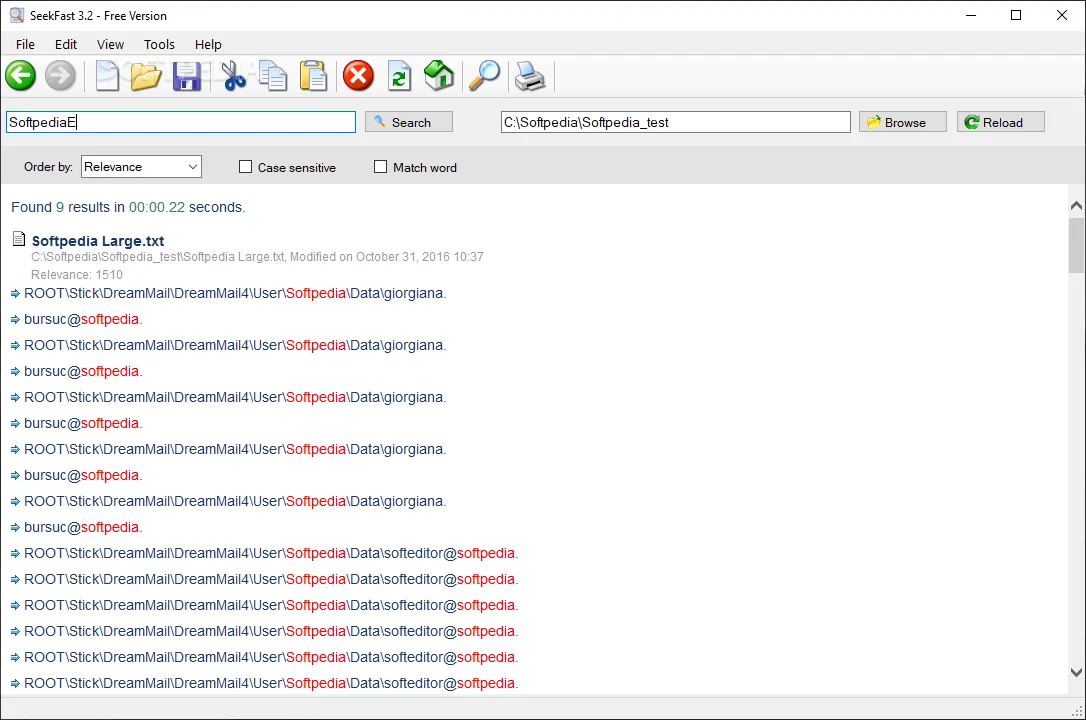The height and width of the screenshot is (720, 1086).
Task: Enable the Case sensitive checkbox
Action: pos(245,167)
